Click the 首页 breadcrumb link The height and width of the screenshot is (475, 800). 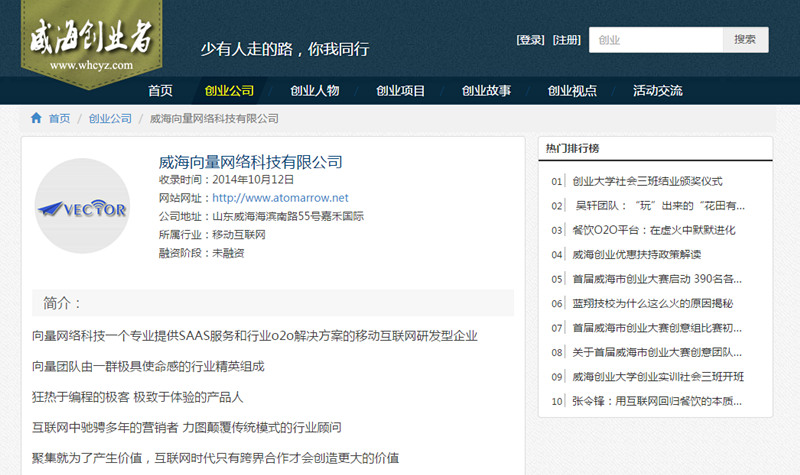tap(59, 118)
